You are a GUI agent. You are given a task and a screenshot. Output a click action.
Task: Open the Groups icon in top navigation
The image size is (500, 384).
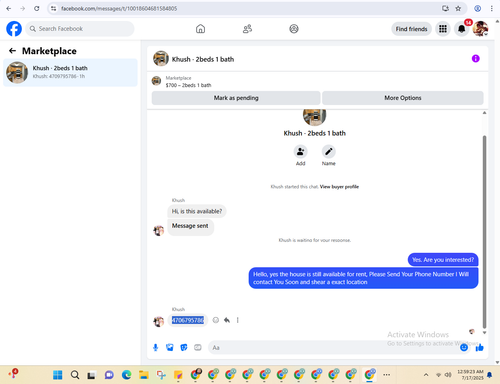pos(294,29)
